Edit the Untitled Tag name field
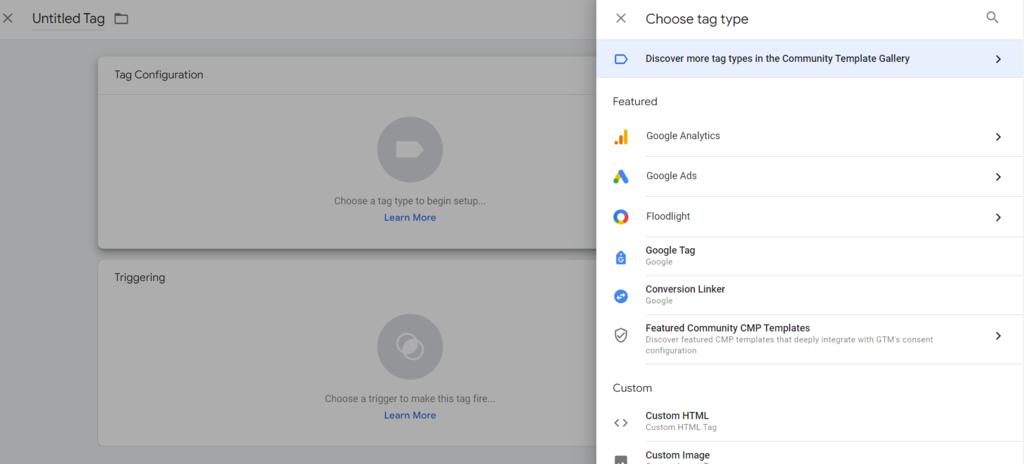1024x464 pixels. click(x=69, y=19)
